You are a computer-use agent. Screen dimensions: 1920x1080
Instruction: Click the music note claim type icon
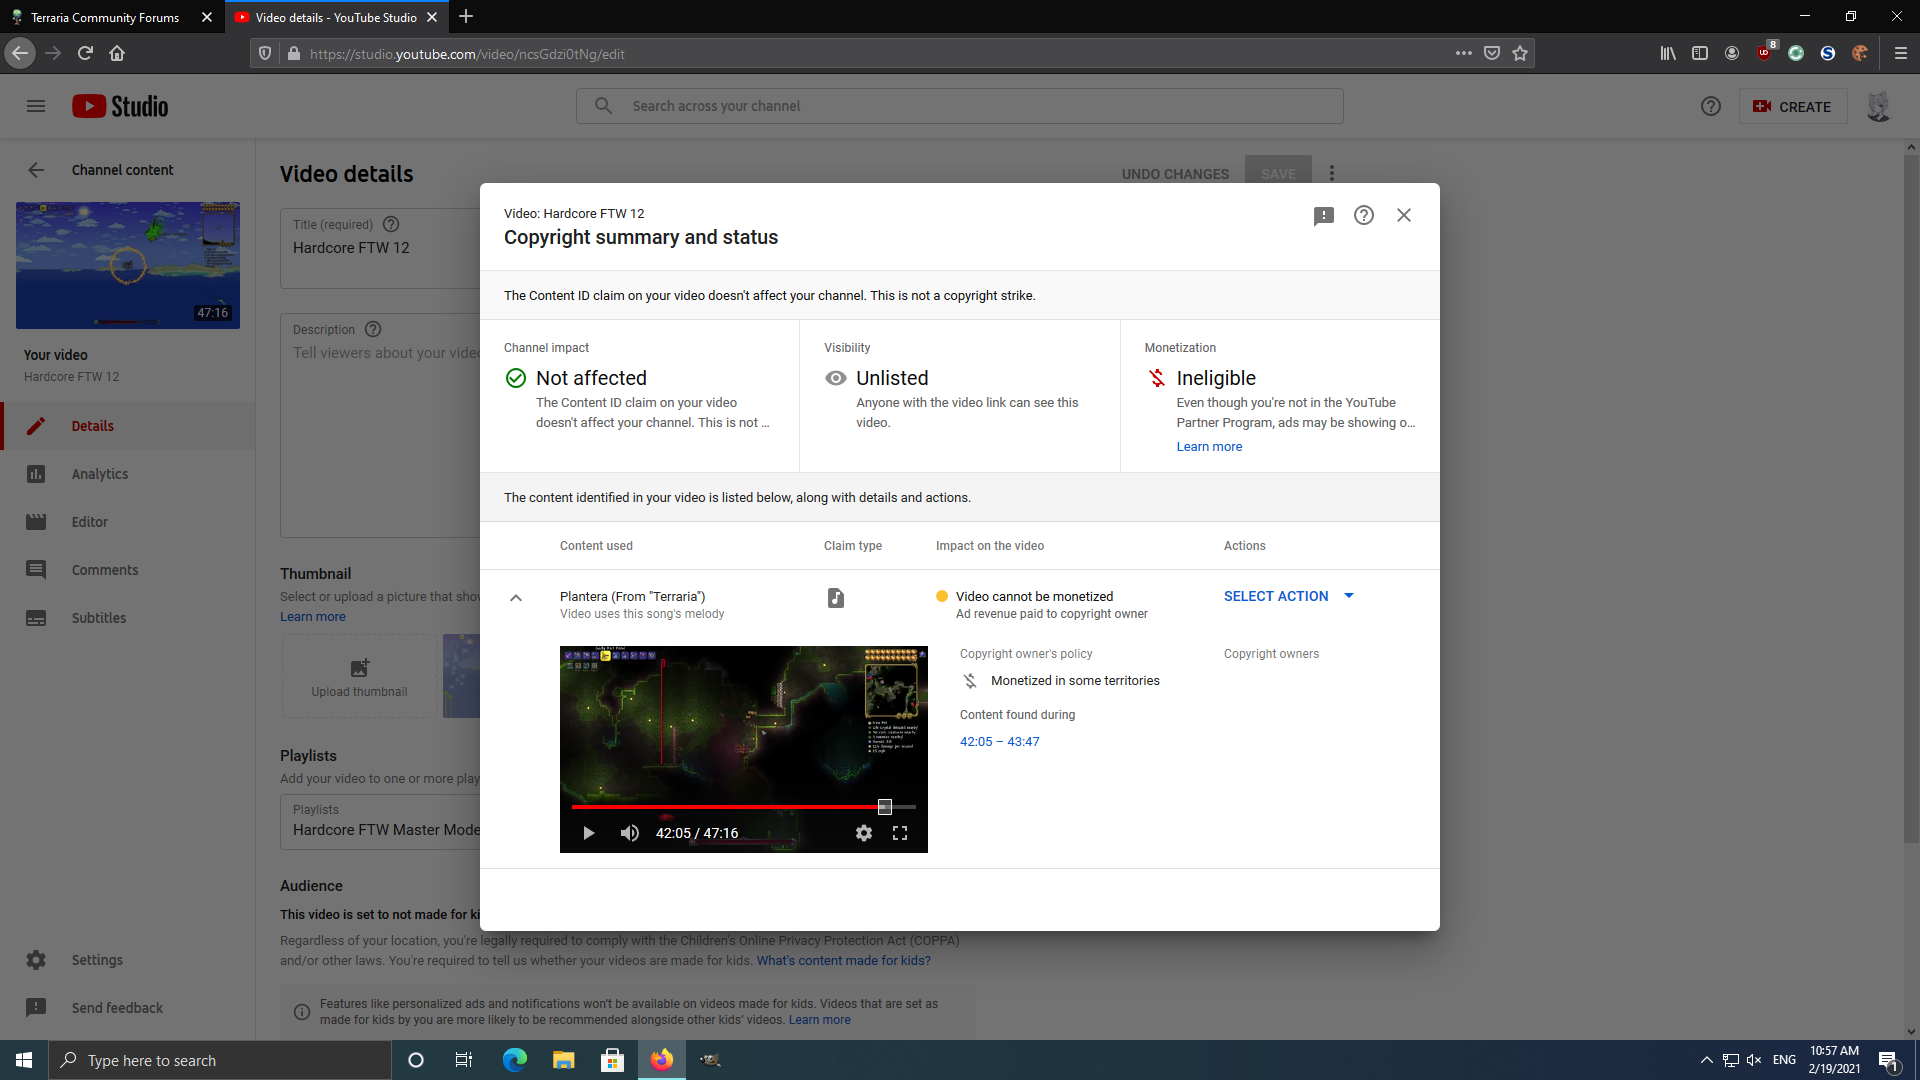click(836, 598)
